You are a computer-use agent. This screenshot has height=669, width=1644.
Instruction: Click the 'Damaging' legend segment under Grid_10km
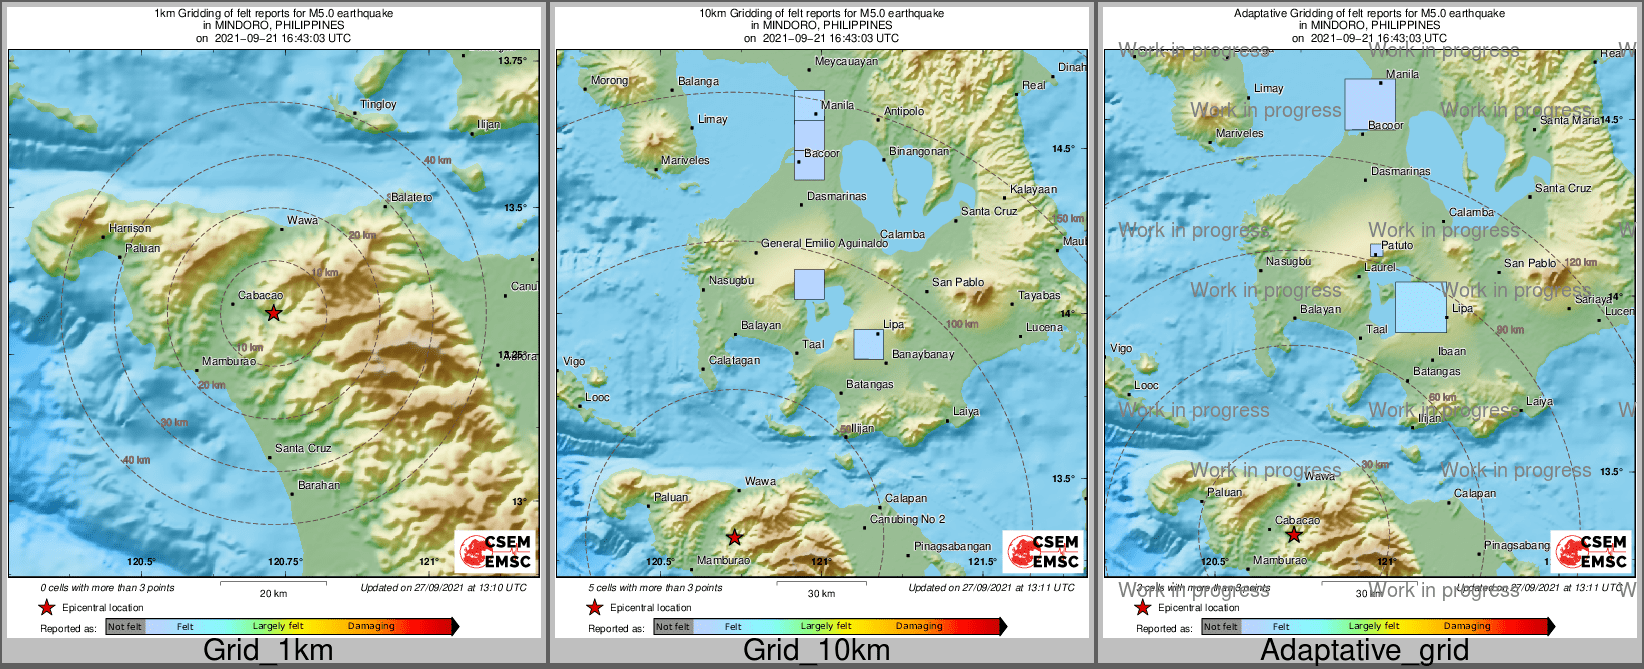point(919,626)
